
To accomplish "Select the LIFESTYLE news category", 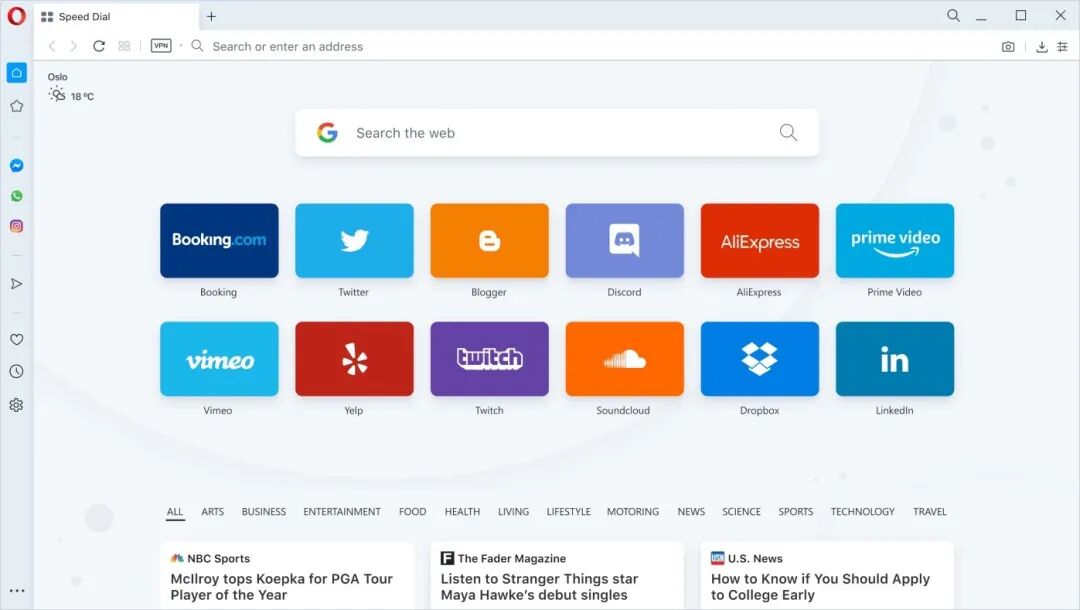I will [568, 512].
